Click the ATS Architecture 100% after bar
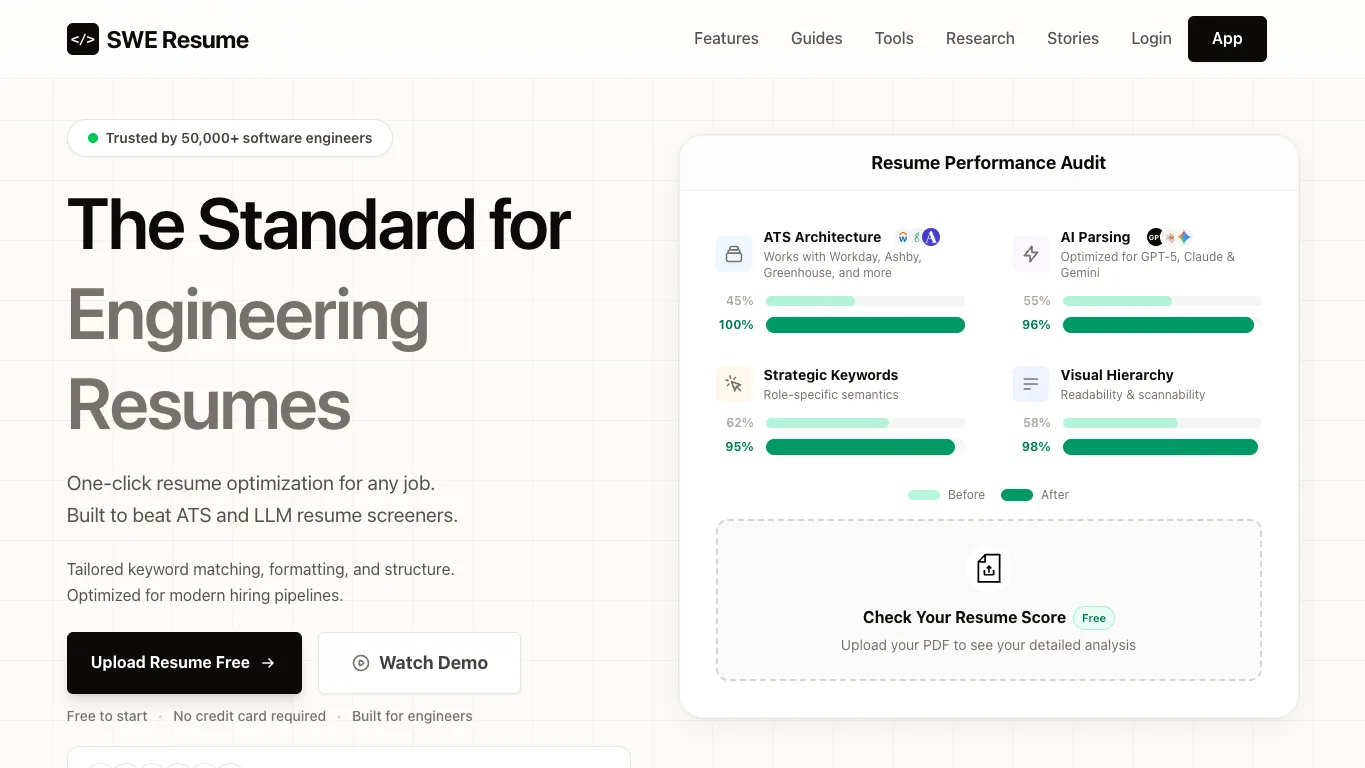Viewport: 1365px width, 768px height. (x=865, y=325)
